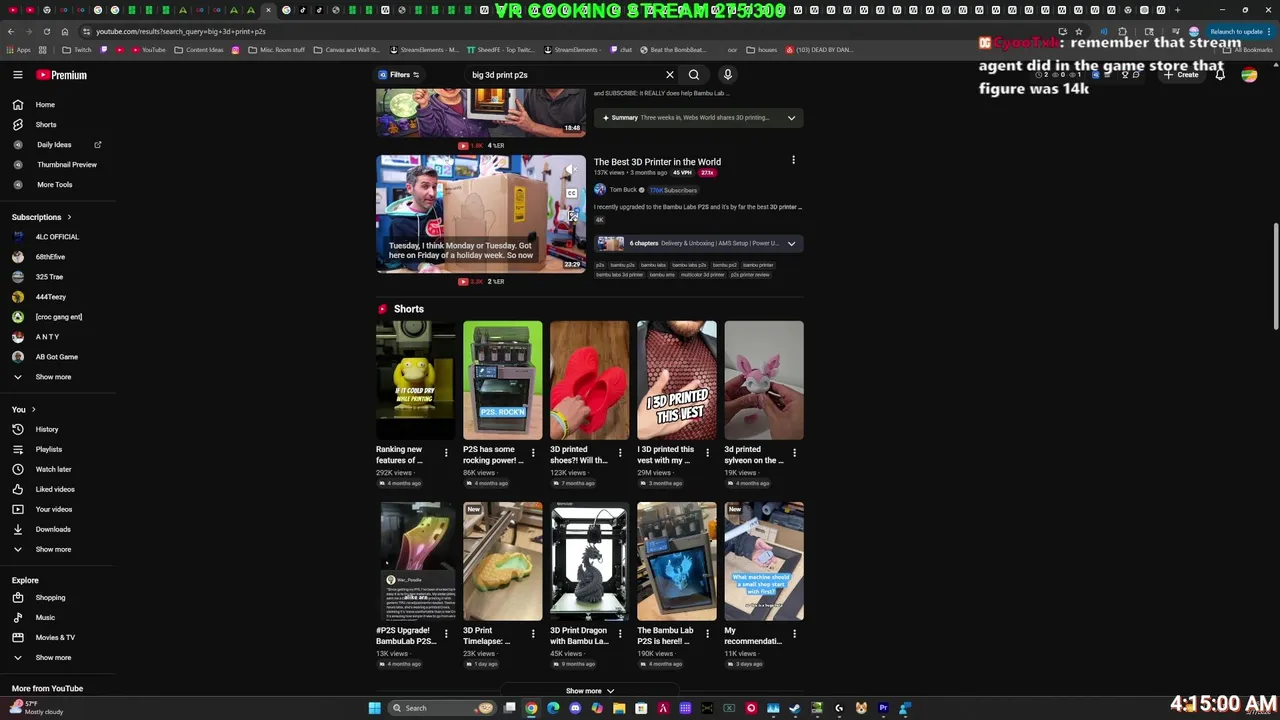Image resolution: width=1280 pixels, height=720 pixels.
Task: Open the Content Ideas bookmark folder
Action: coord(198,50)
